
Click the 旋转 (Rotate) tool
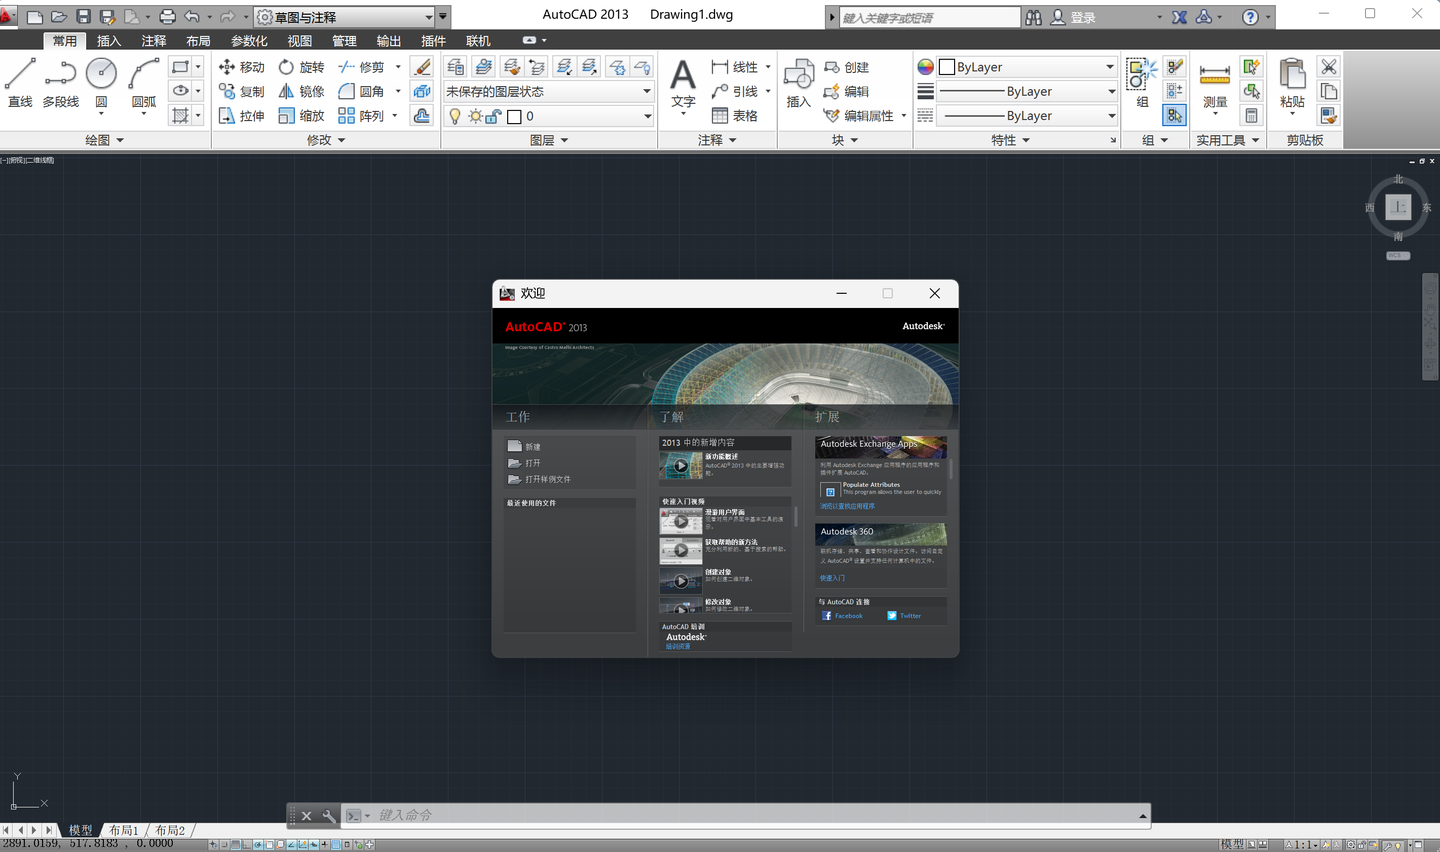coord(301,67)
